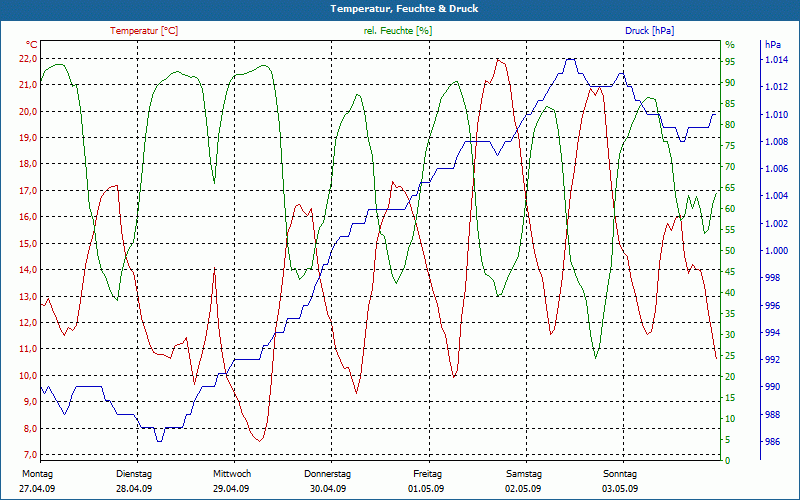Click the '1.006' pressure axis value
This screenshot has width=800, height=500.
point(776,168)
